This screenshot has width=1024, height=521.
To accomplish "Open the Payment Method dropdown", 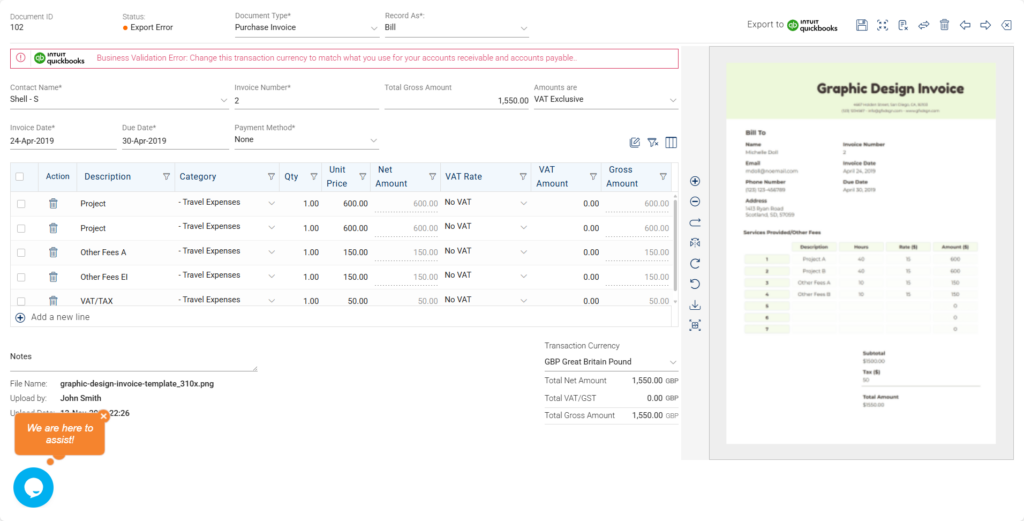I will (373, 141).
